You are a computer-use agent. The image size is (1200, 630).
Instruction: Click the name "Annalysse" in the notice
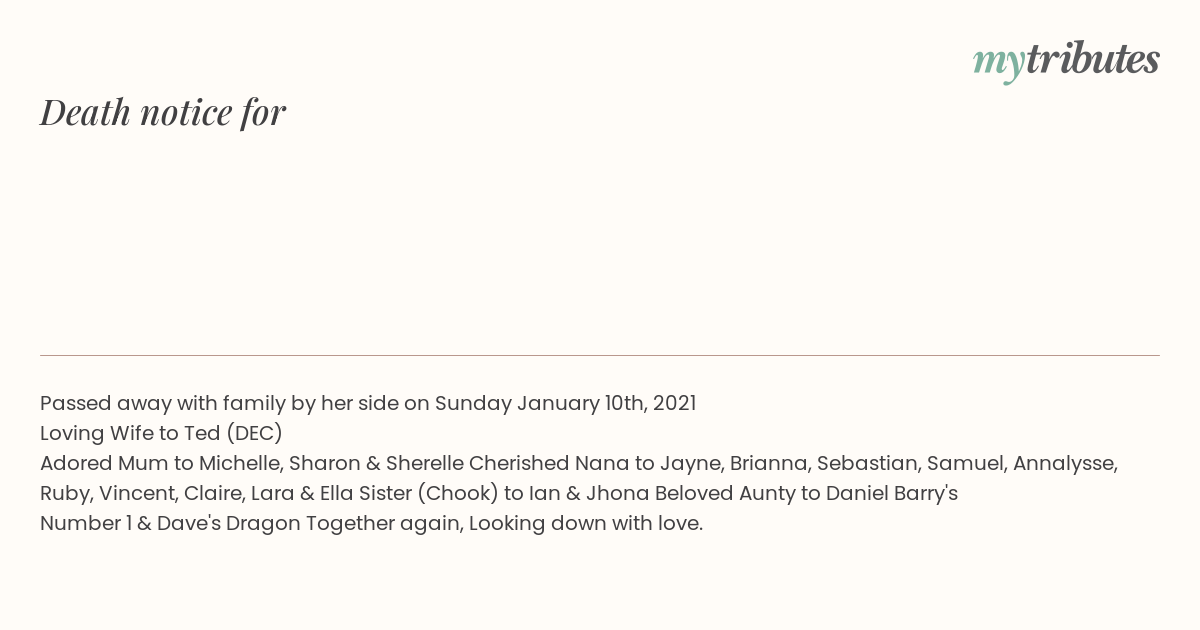pyautogui.click(x=1065, y=463)
